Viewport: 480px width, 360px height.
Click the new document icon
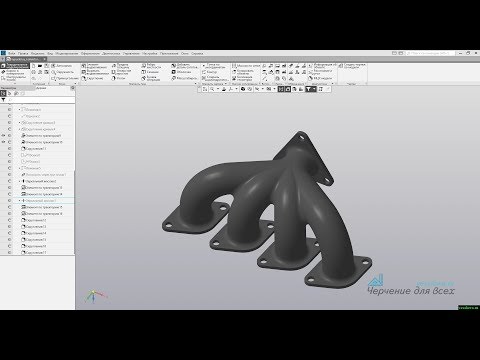coord(34,66)
